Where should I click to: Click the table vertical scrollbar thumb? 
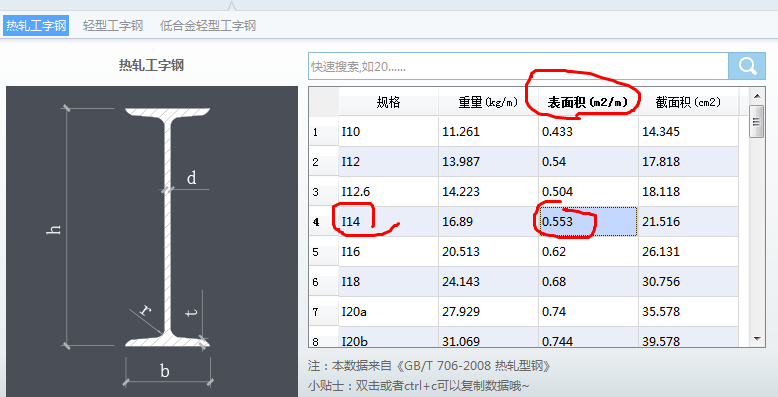pos(757,122)
